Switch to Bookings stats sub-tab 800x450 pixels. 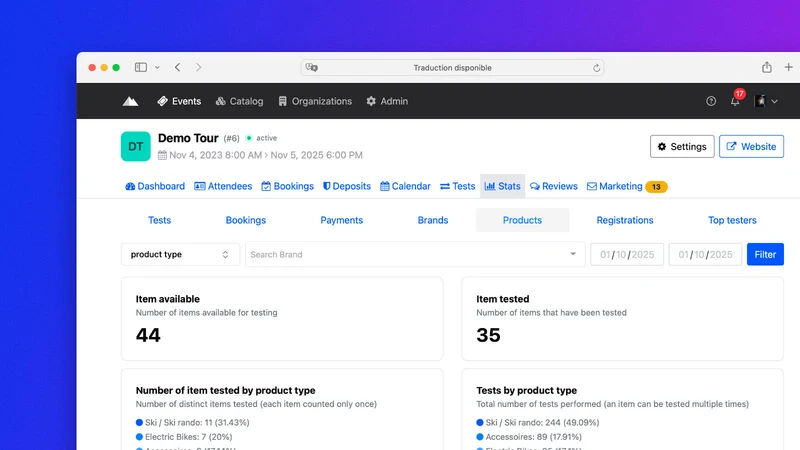(246, 220)
